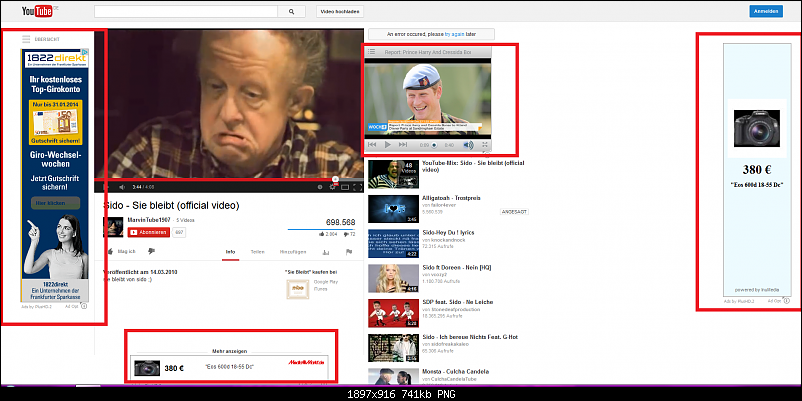Select the Hinzufügen tab
This screenshot has height=401, width=802.
click(x=293, y=252)
